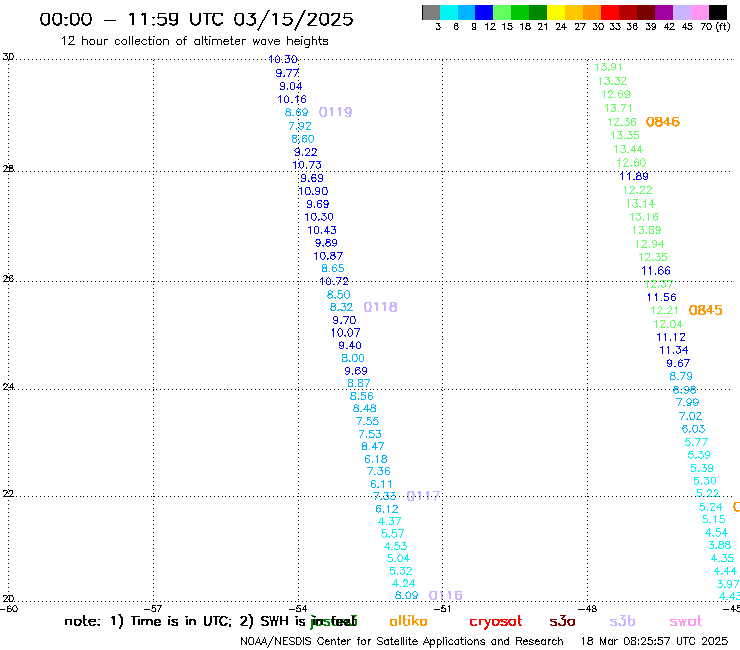The height and width of the screenshot is (650, 740).
Task: Click the wave height value '10.07'
Action: (345, 333)
